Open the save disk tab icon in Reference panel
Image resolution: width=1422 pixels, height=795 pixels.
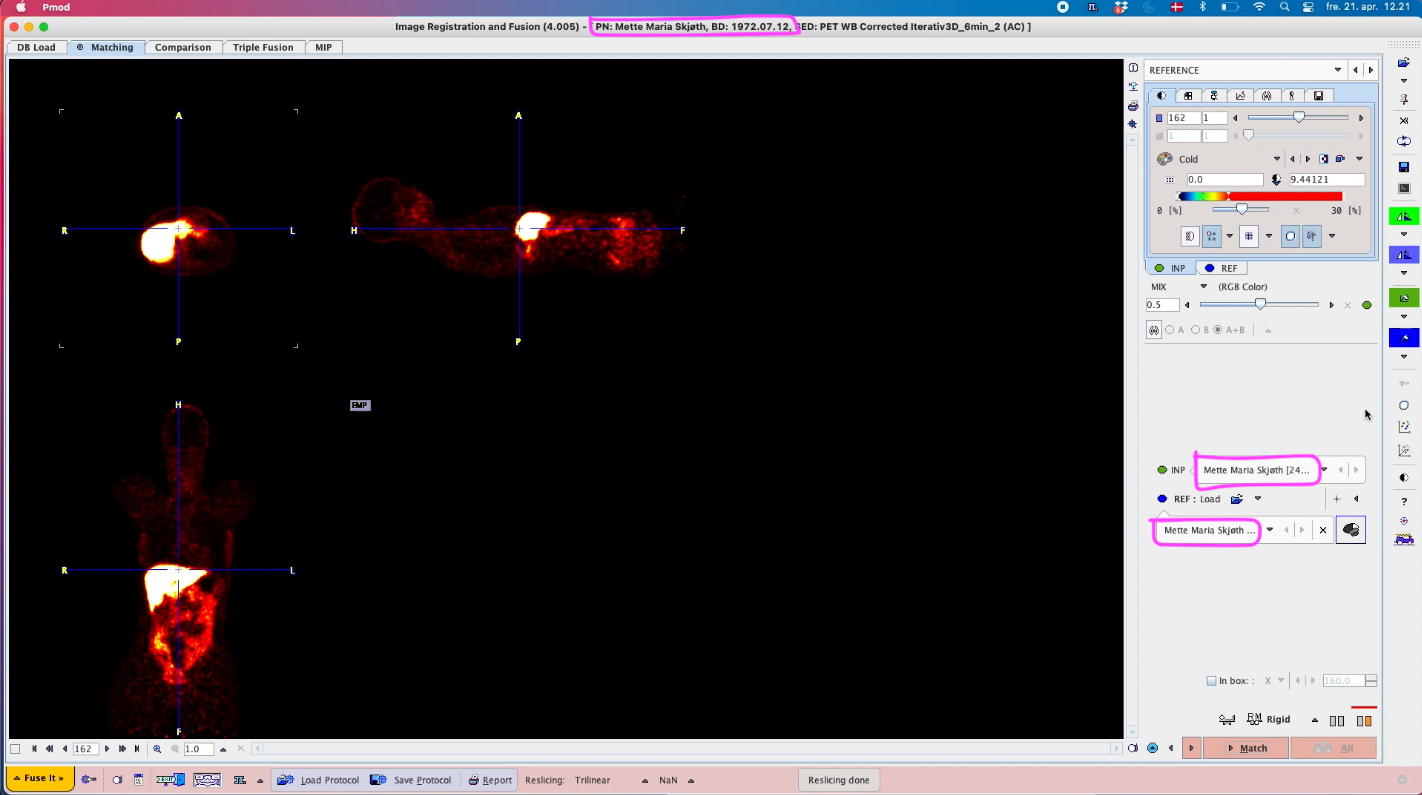[x=1319, y=96]
